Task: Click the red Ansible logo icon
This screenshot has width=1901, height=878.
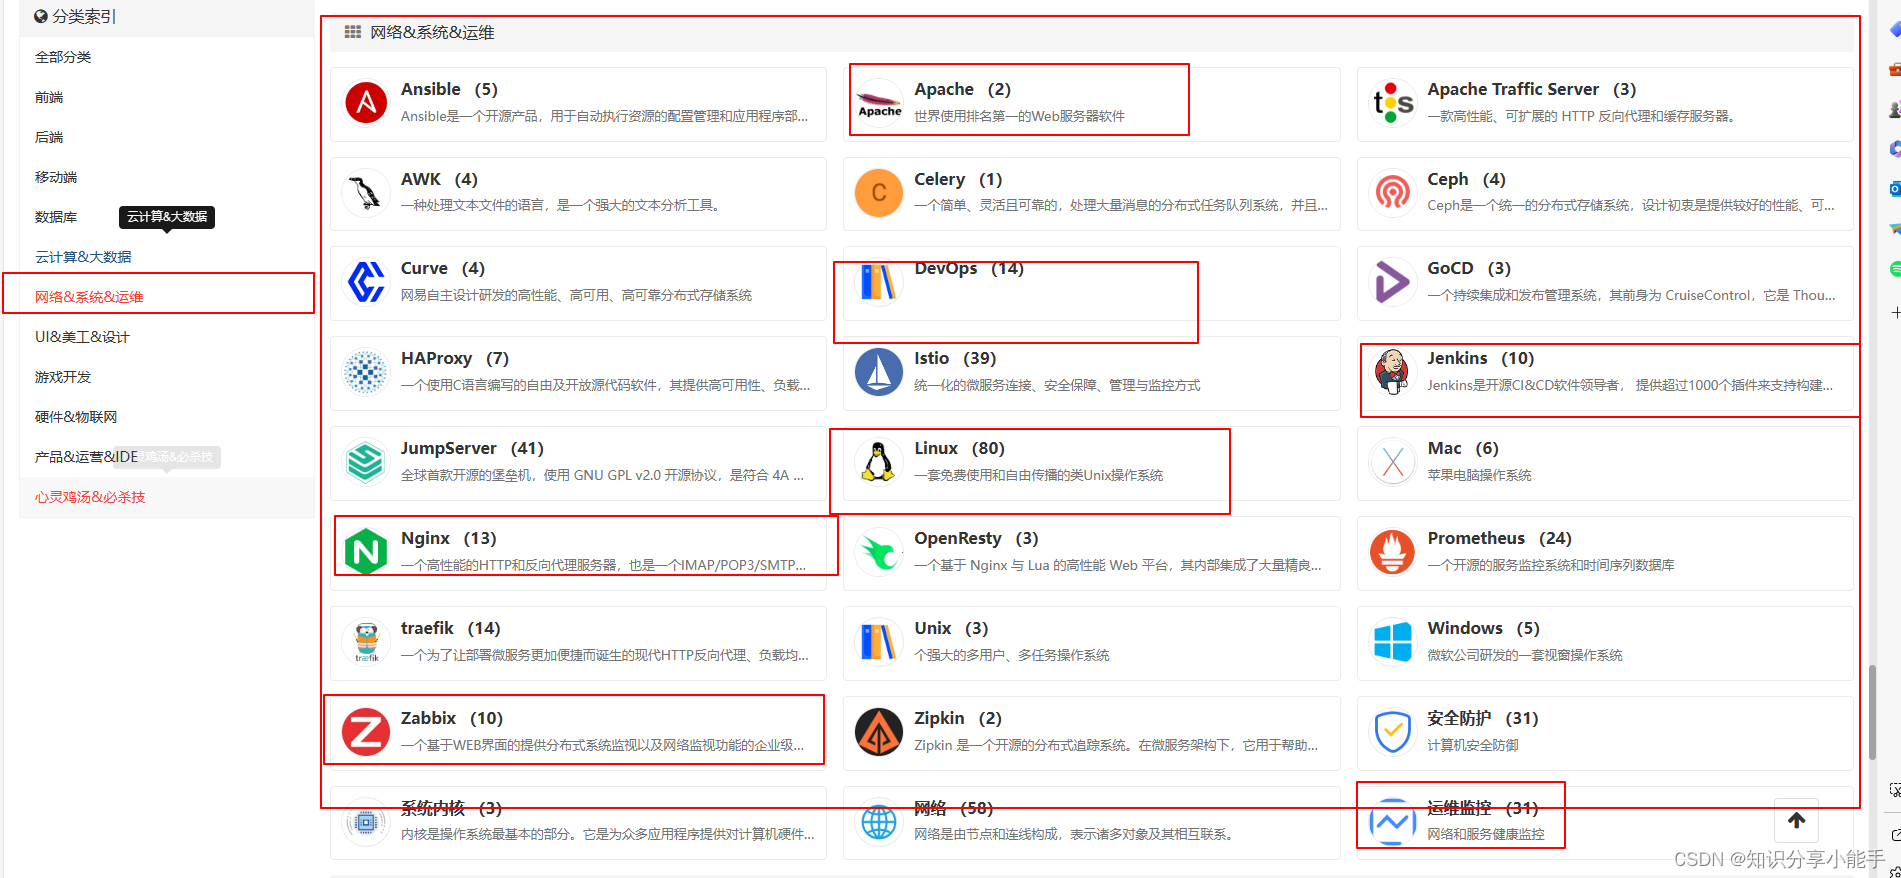Action: pyautogui.click(x=366, y=103)
